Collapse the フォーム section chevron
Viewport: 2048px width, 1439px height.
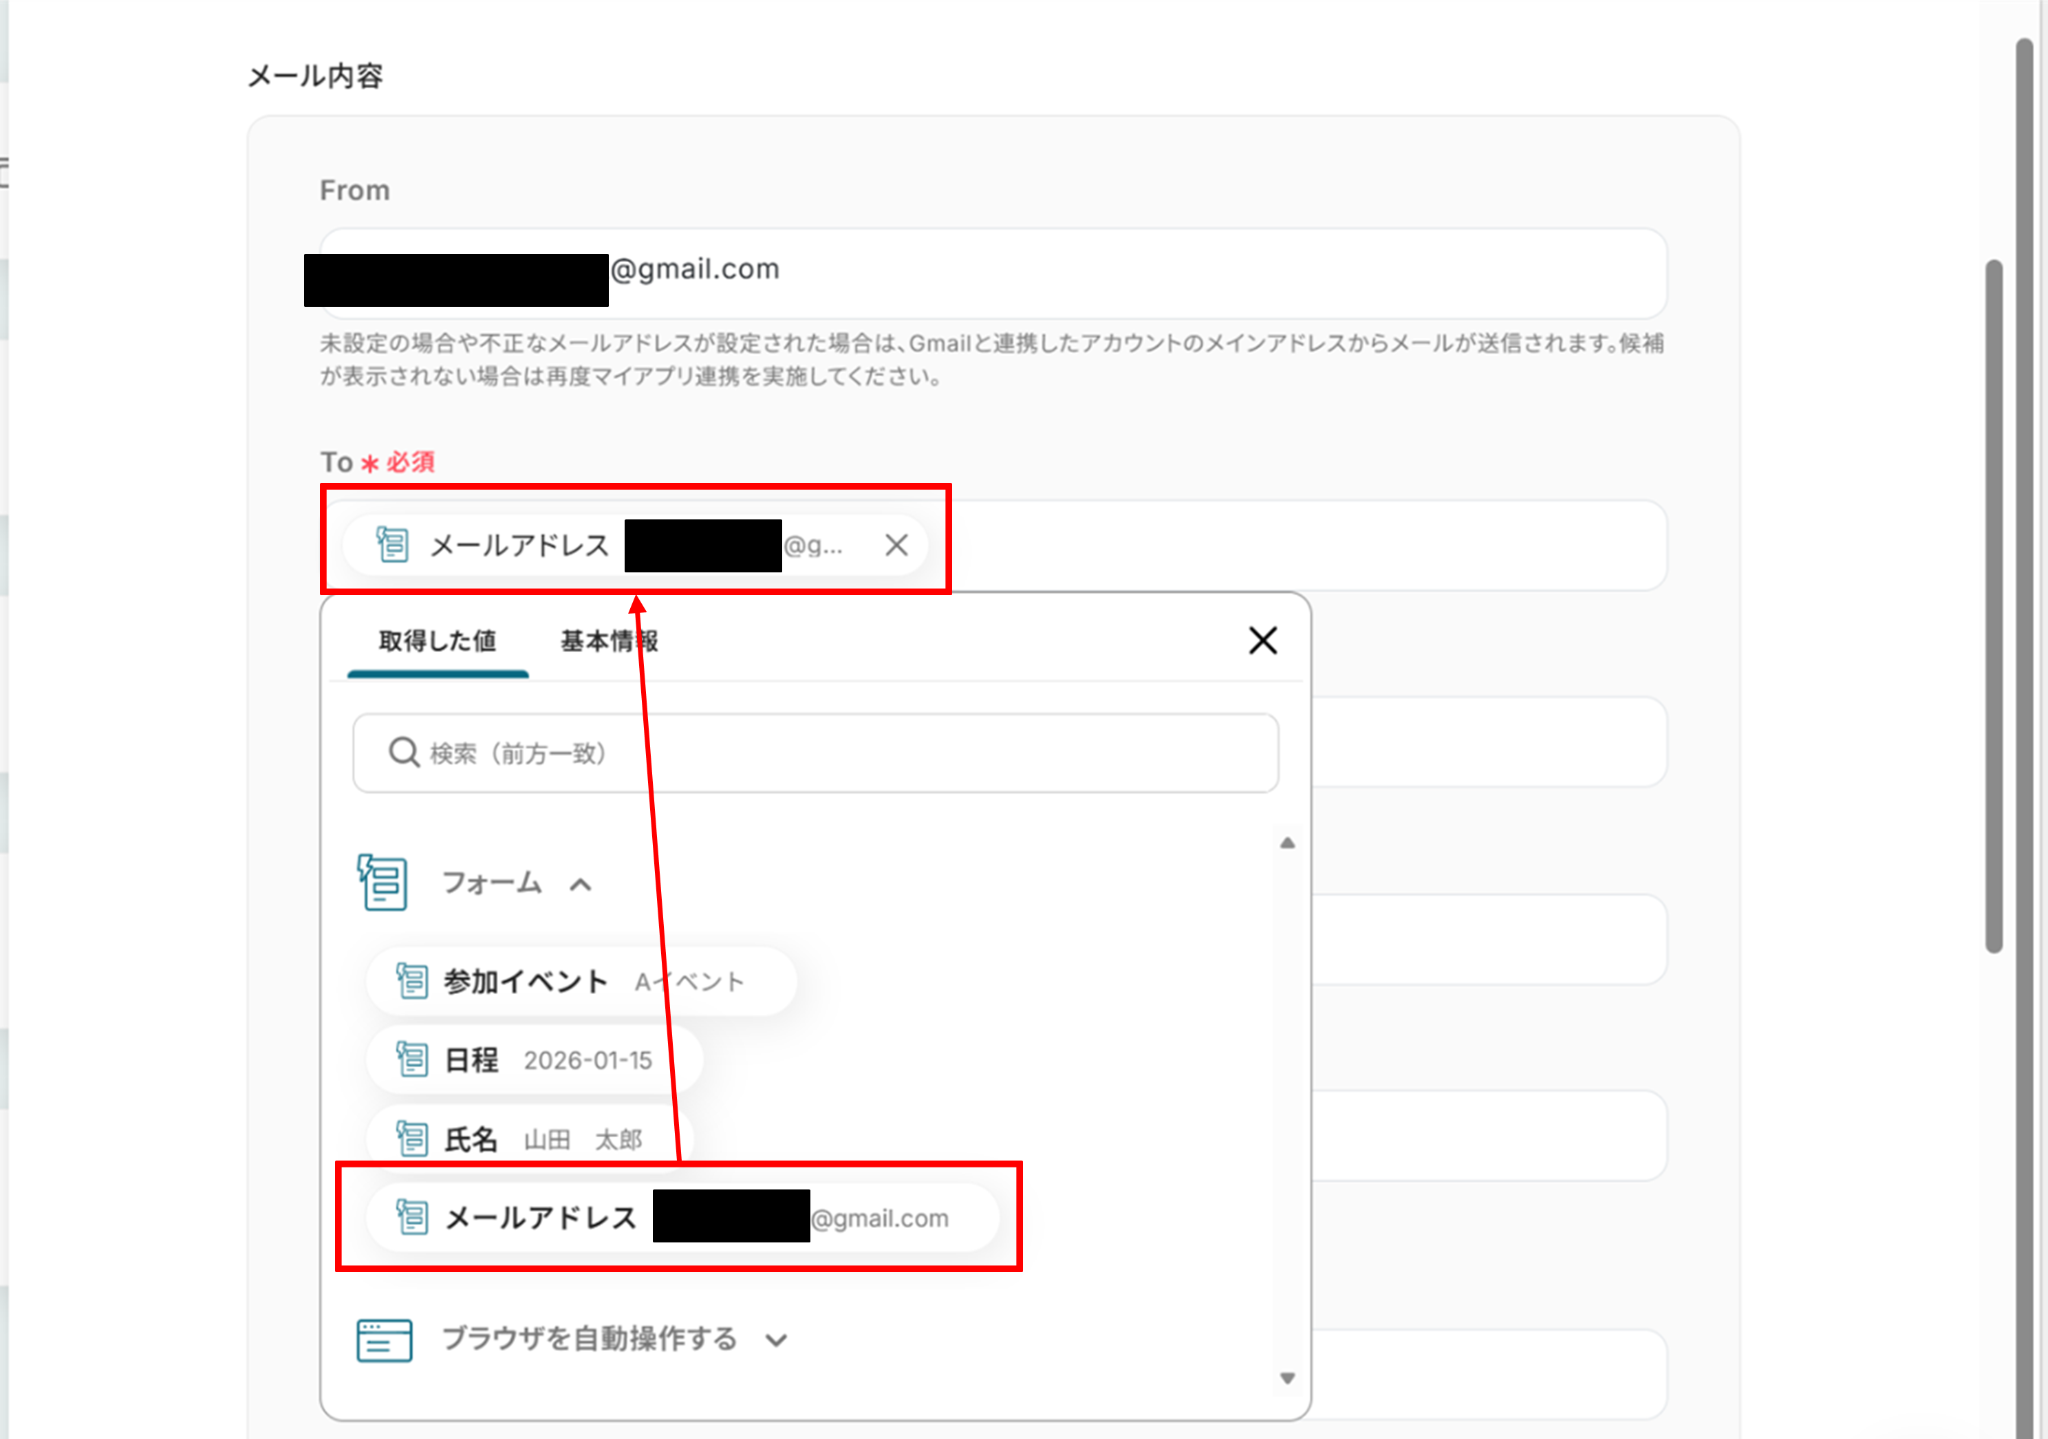pyautogui.click(x=581, y=884)
